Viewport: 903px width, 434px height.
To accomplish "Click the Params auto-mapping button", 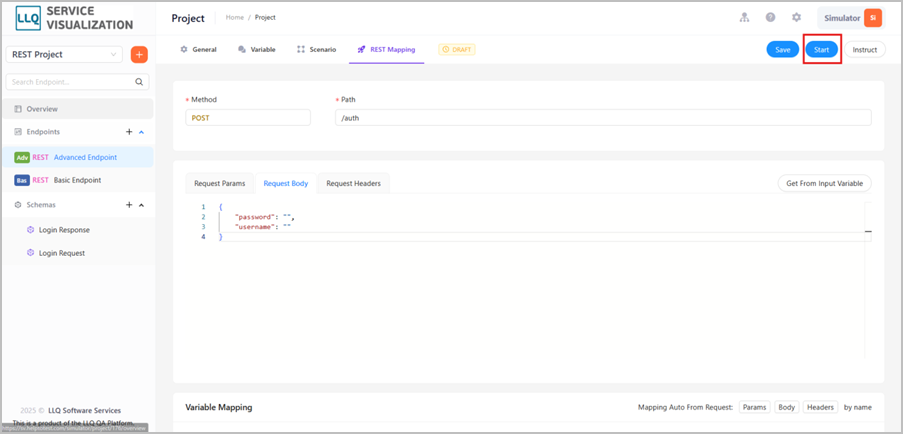I will [x=754, y=407].
